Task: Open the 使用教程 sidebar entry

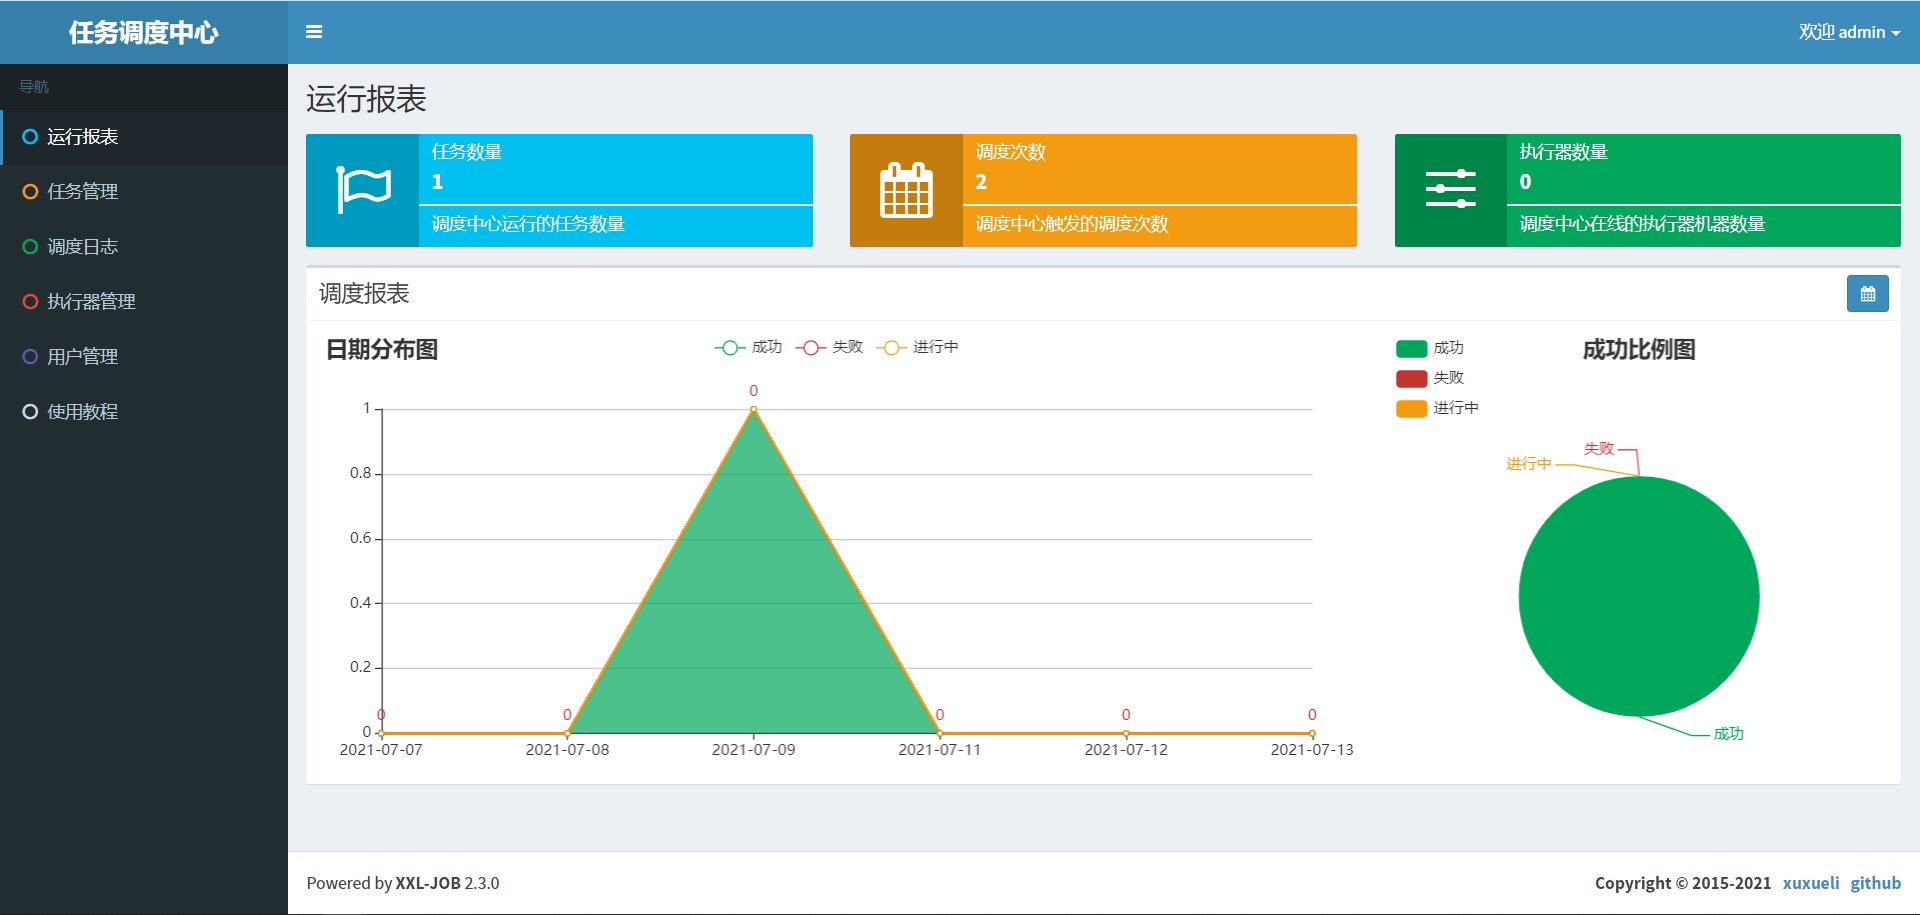Action: coord(144,412)
